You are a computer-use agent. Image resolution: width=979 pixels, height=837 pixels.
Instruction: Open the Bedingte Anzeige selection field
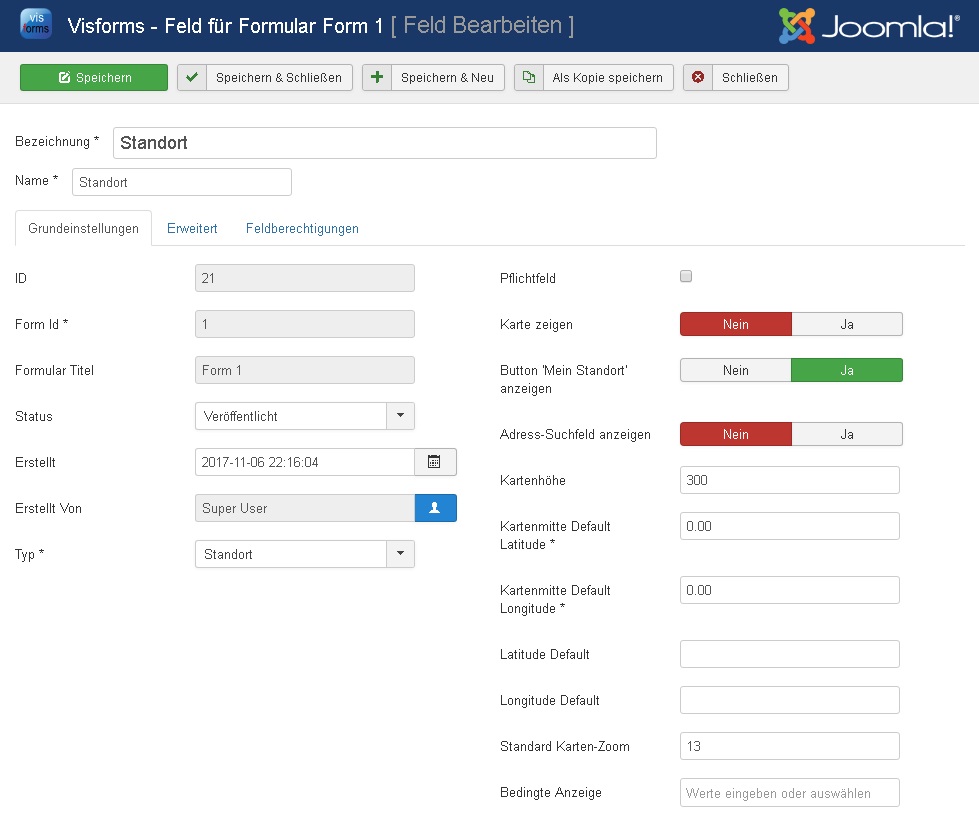[x=789, y=793]
